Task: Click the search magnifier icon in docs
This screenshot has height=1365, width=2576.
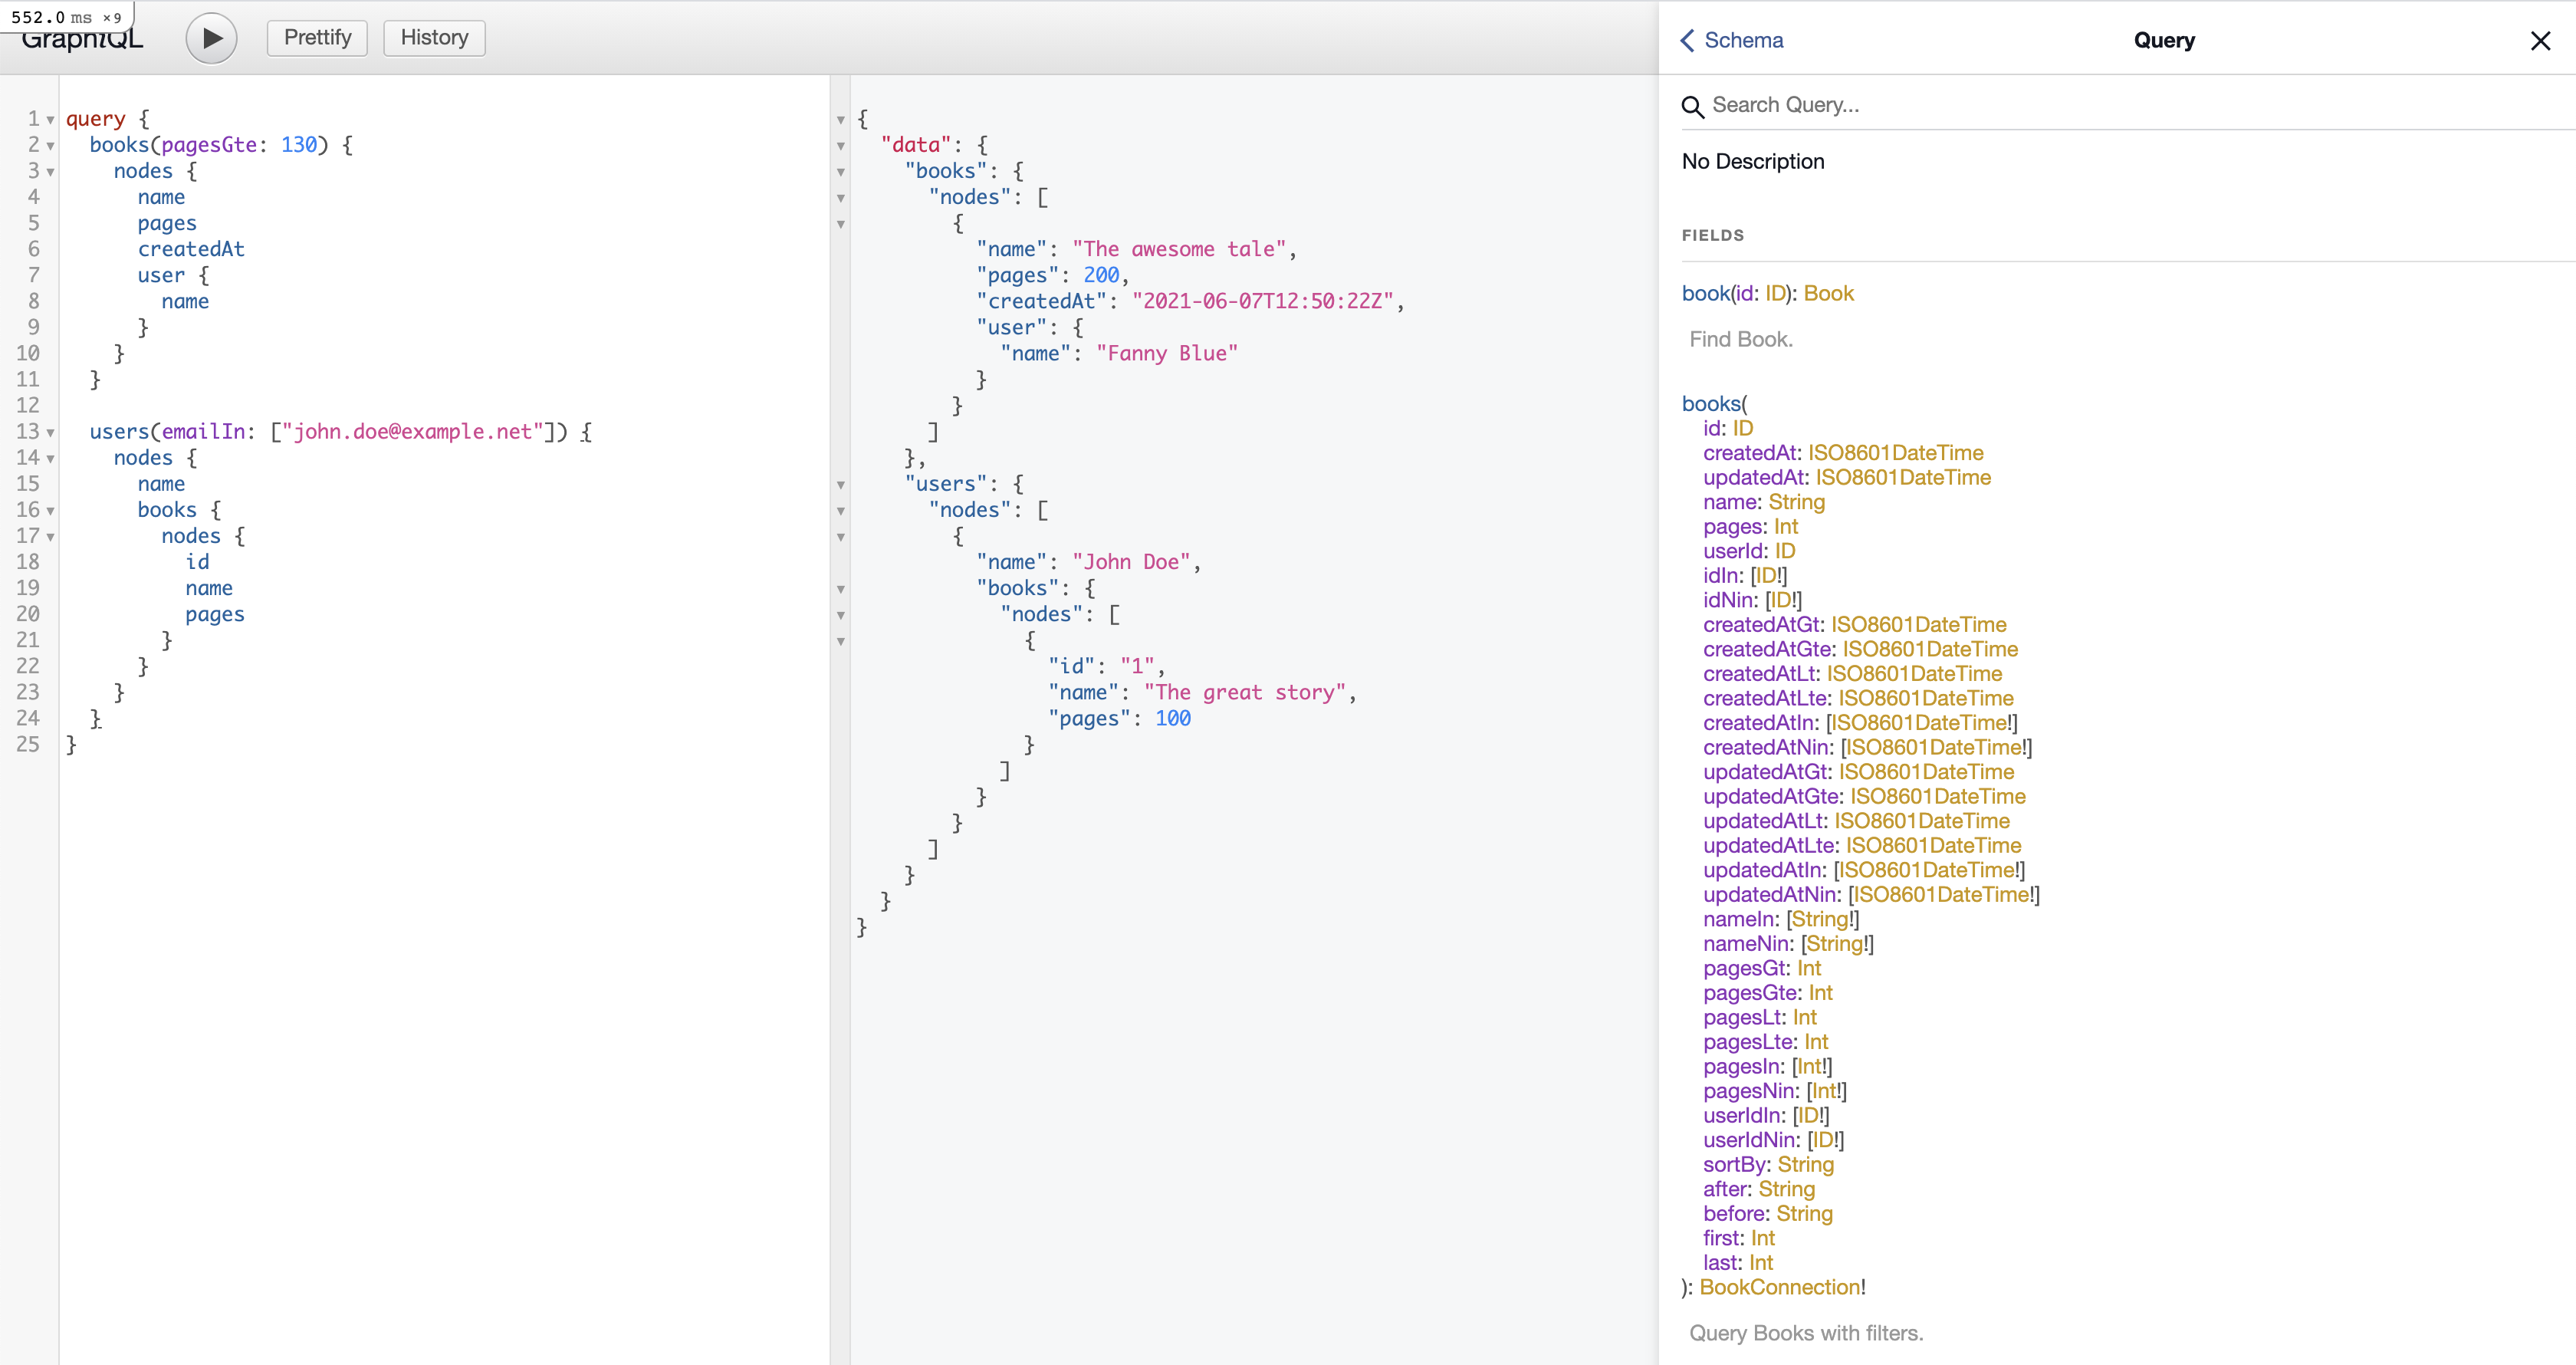Action: [1692, 106]
